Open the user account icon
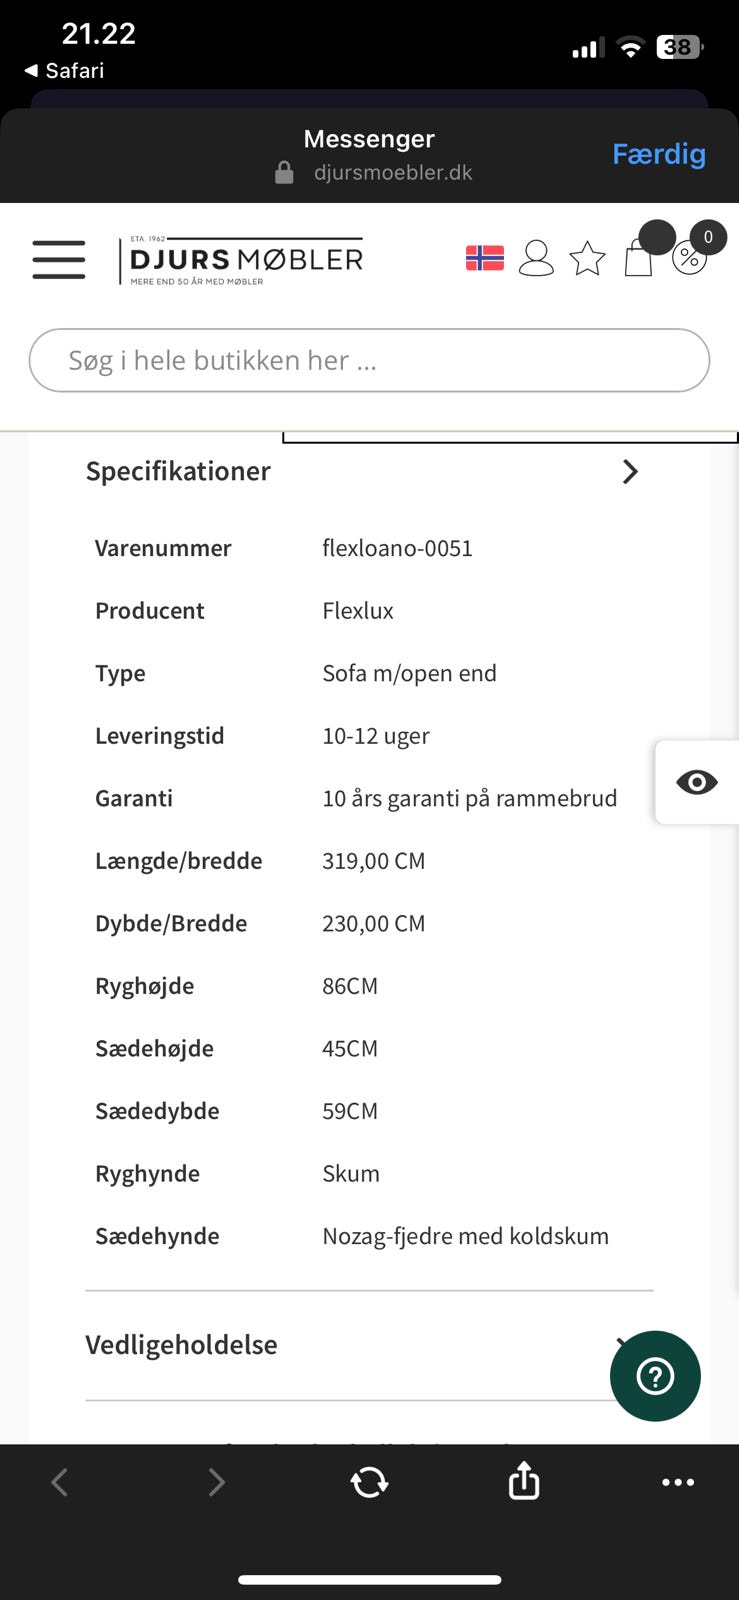This screenshot has height=1600, width=739. pos(536,258)
